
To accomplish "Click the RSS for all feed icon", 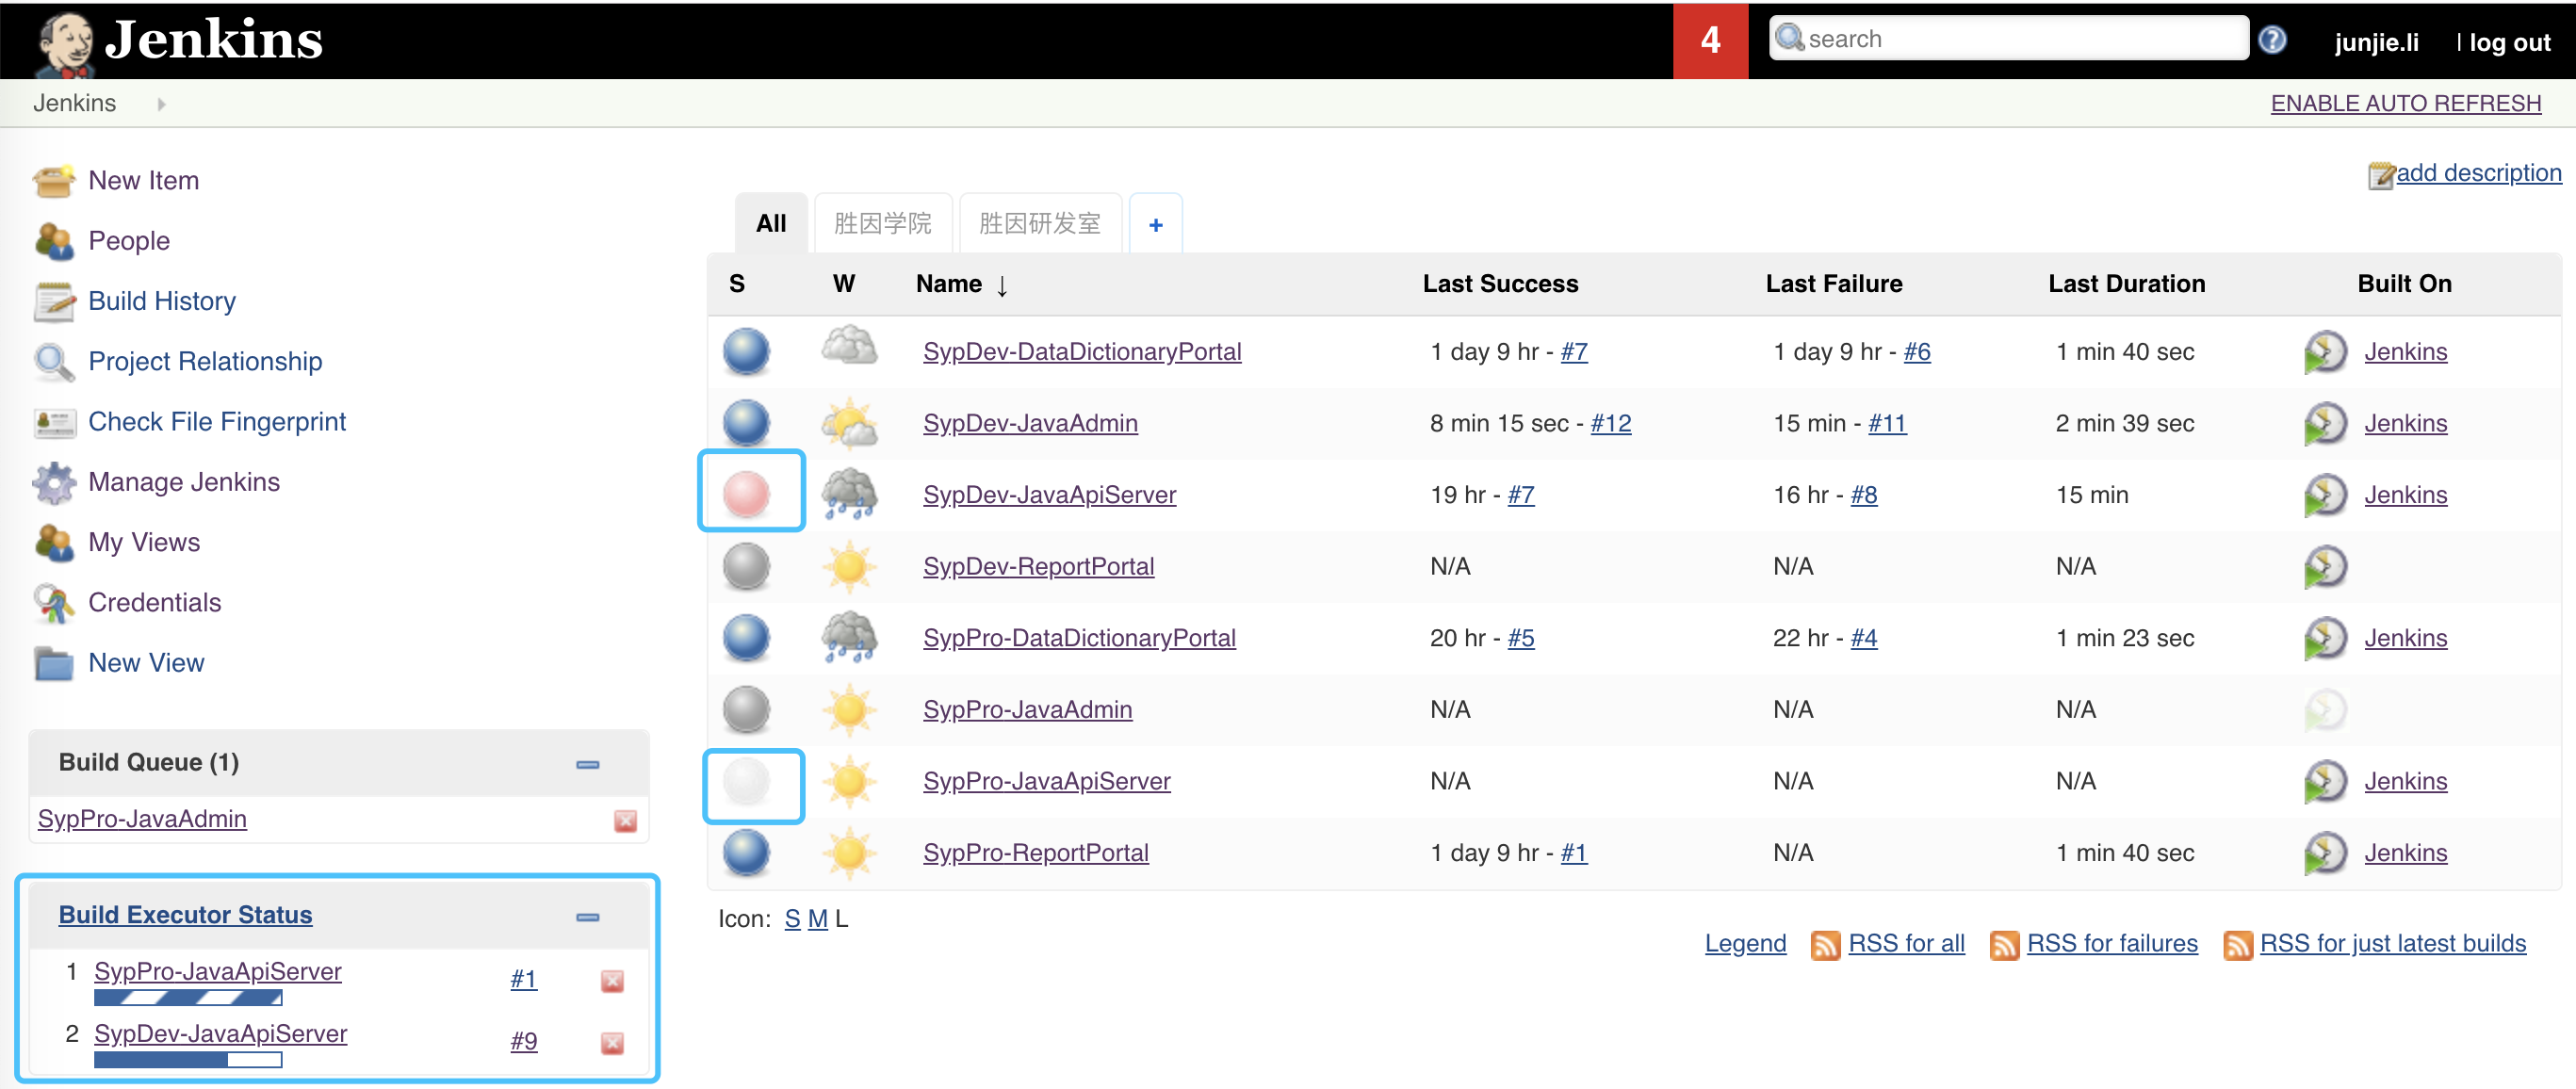I will point(1825,945).
